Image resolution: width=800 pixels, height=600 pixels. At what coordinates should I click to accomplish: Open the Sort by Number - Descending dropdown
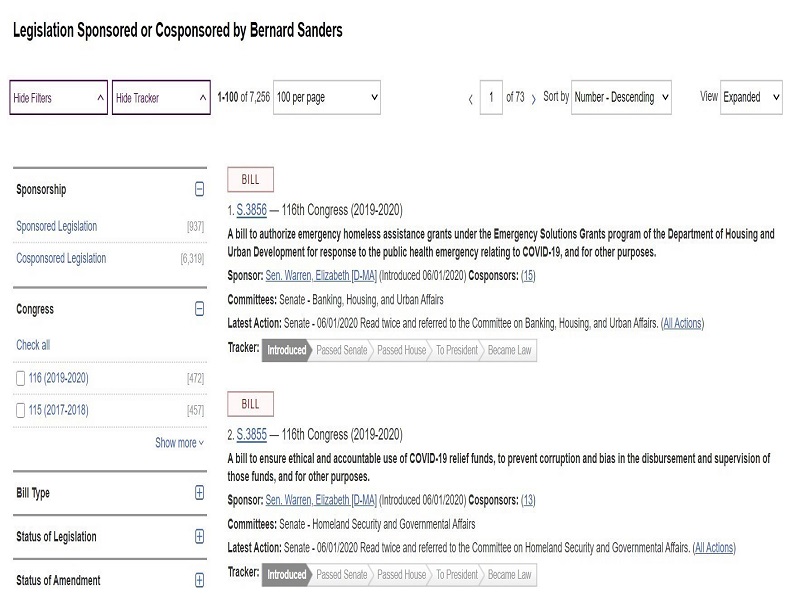621,97
